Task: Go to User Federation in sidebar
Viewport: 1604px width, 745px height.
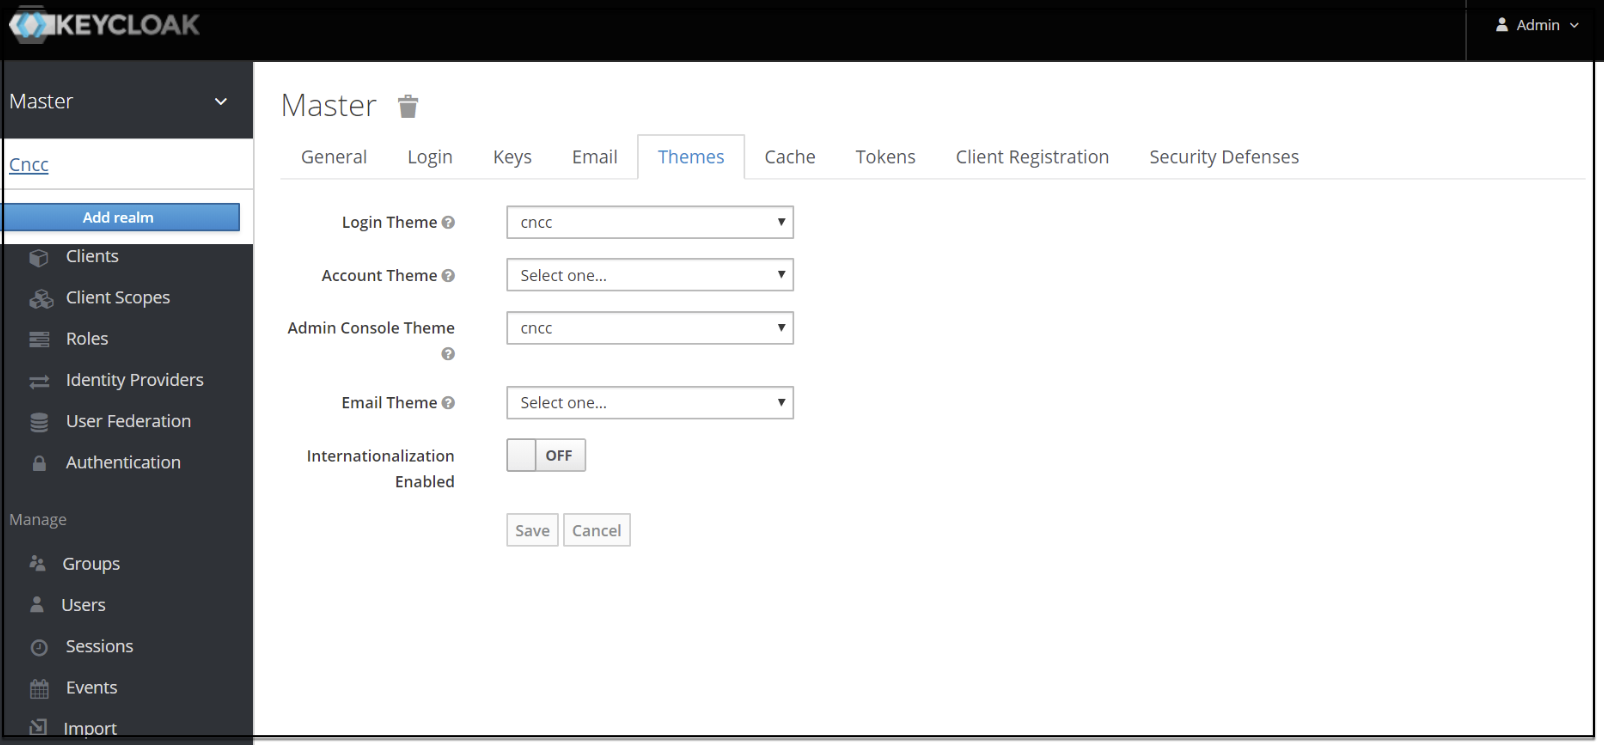Action: (x=127, y=421)
